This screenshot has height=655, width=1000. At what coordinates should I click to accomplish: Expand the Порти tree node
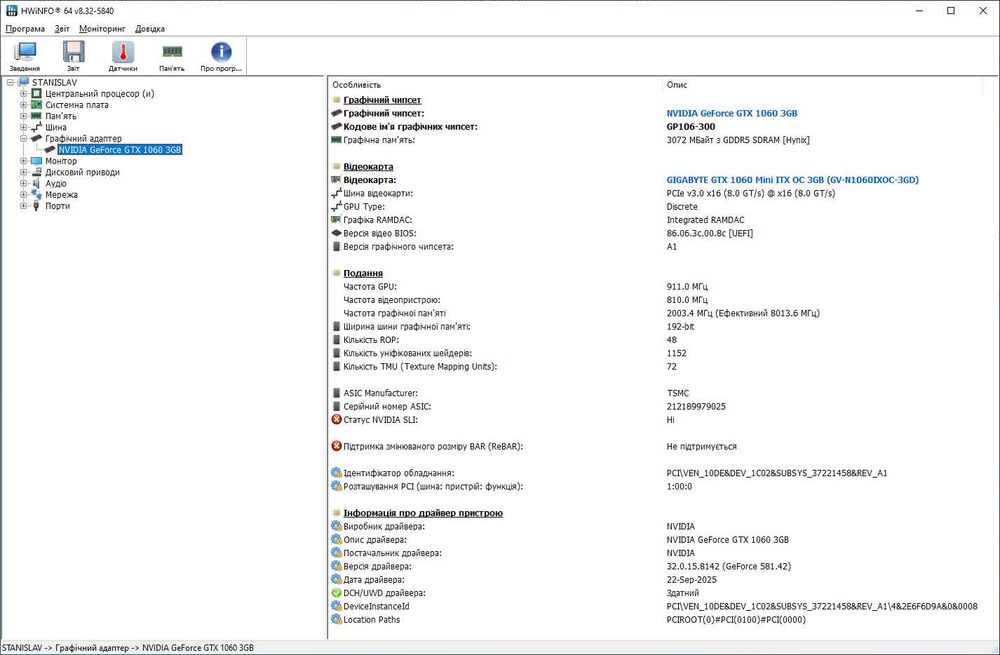[x=24, y=206]
